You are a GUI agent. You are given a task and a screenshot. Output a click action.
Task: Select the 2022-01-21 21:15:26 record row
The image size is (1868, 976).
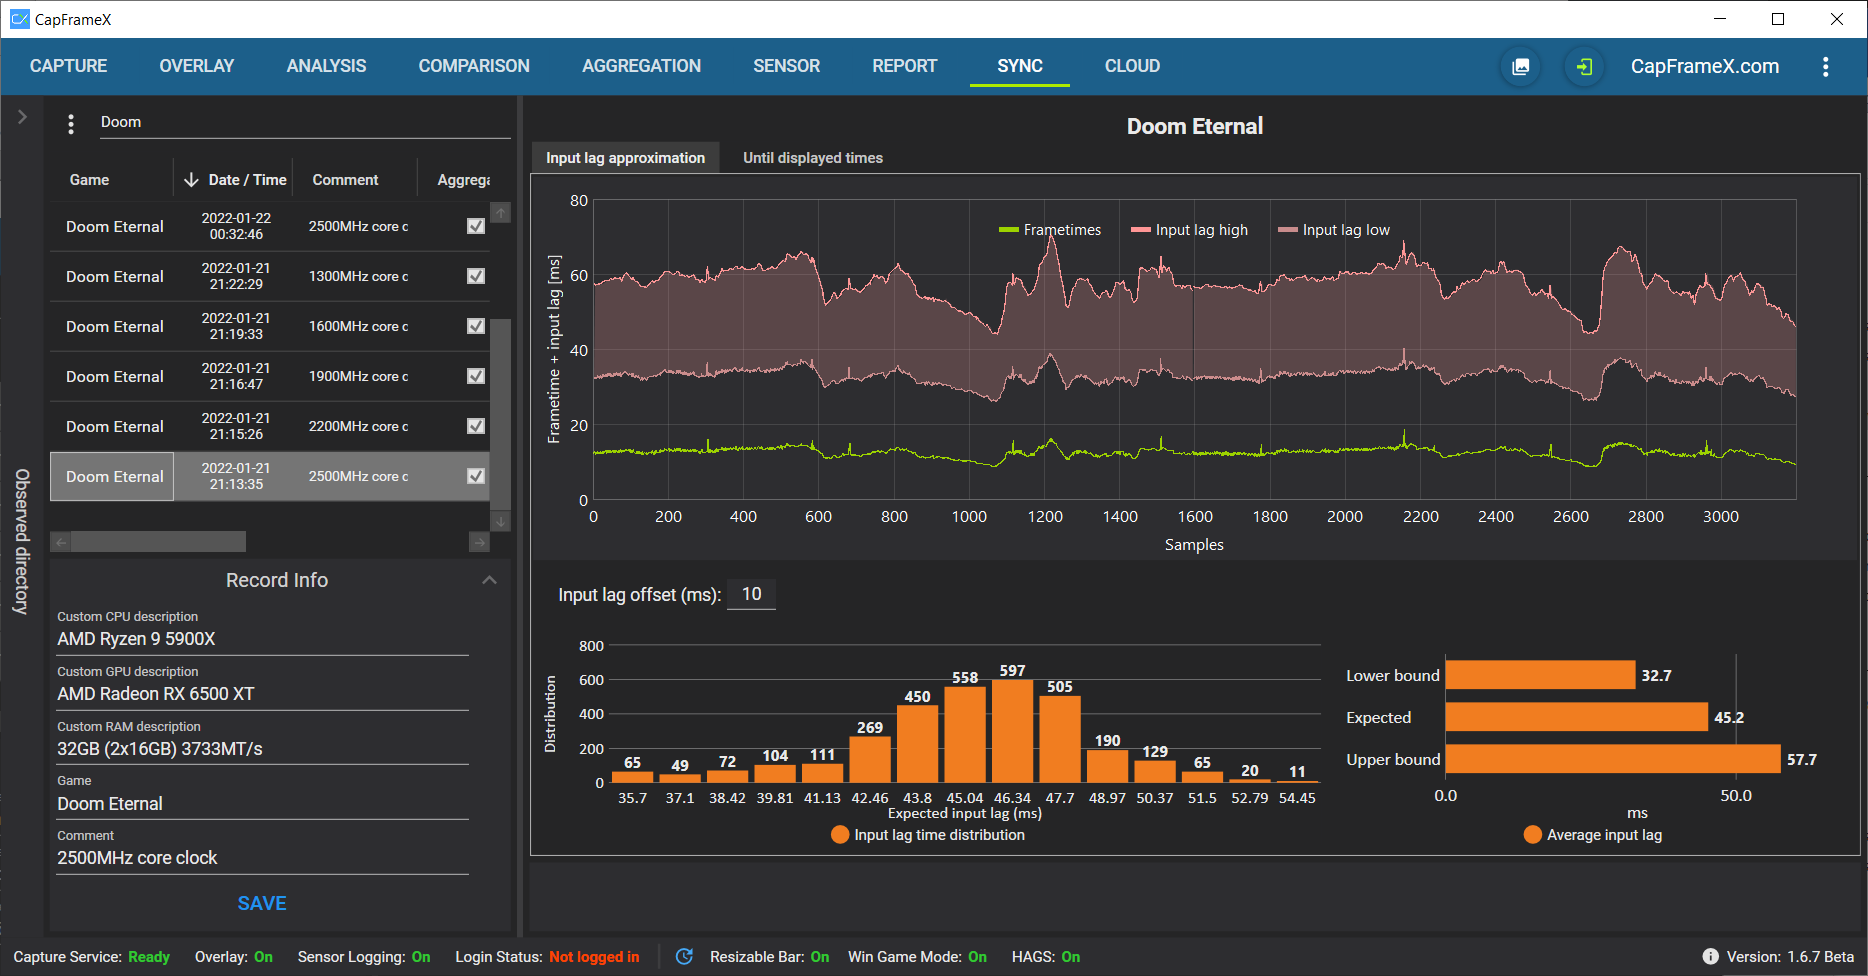[x=270, y=426]
